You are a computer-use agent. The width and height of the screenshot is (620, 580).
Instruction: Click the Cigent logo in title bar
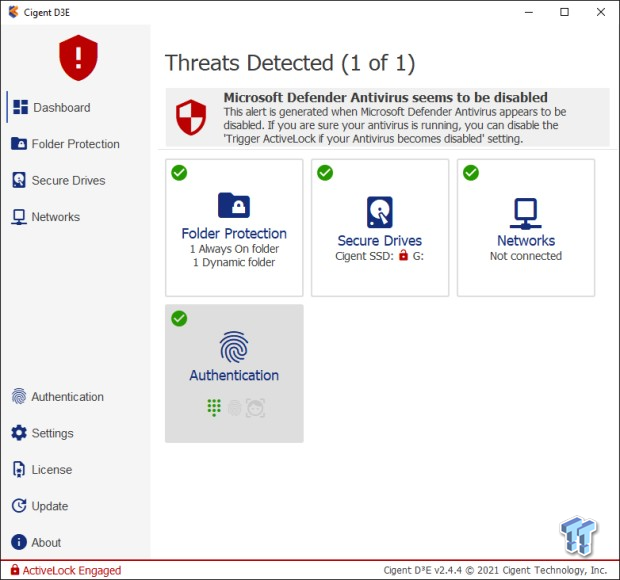(13, 12)
